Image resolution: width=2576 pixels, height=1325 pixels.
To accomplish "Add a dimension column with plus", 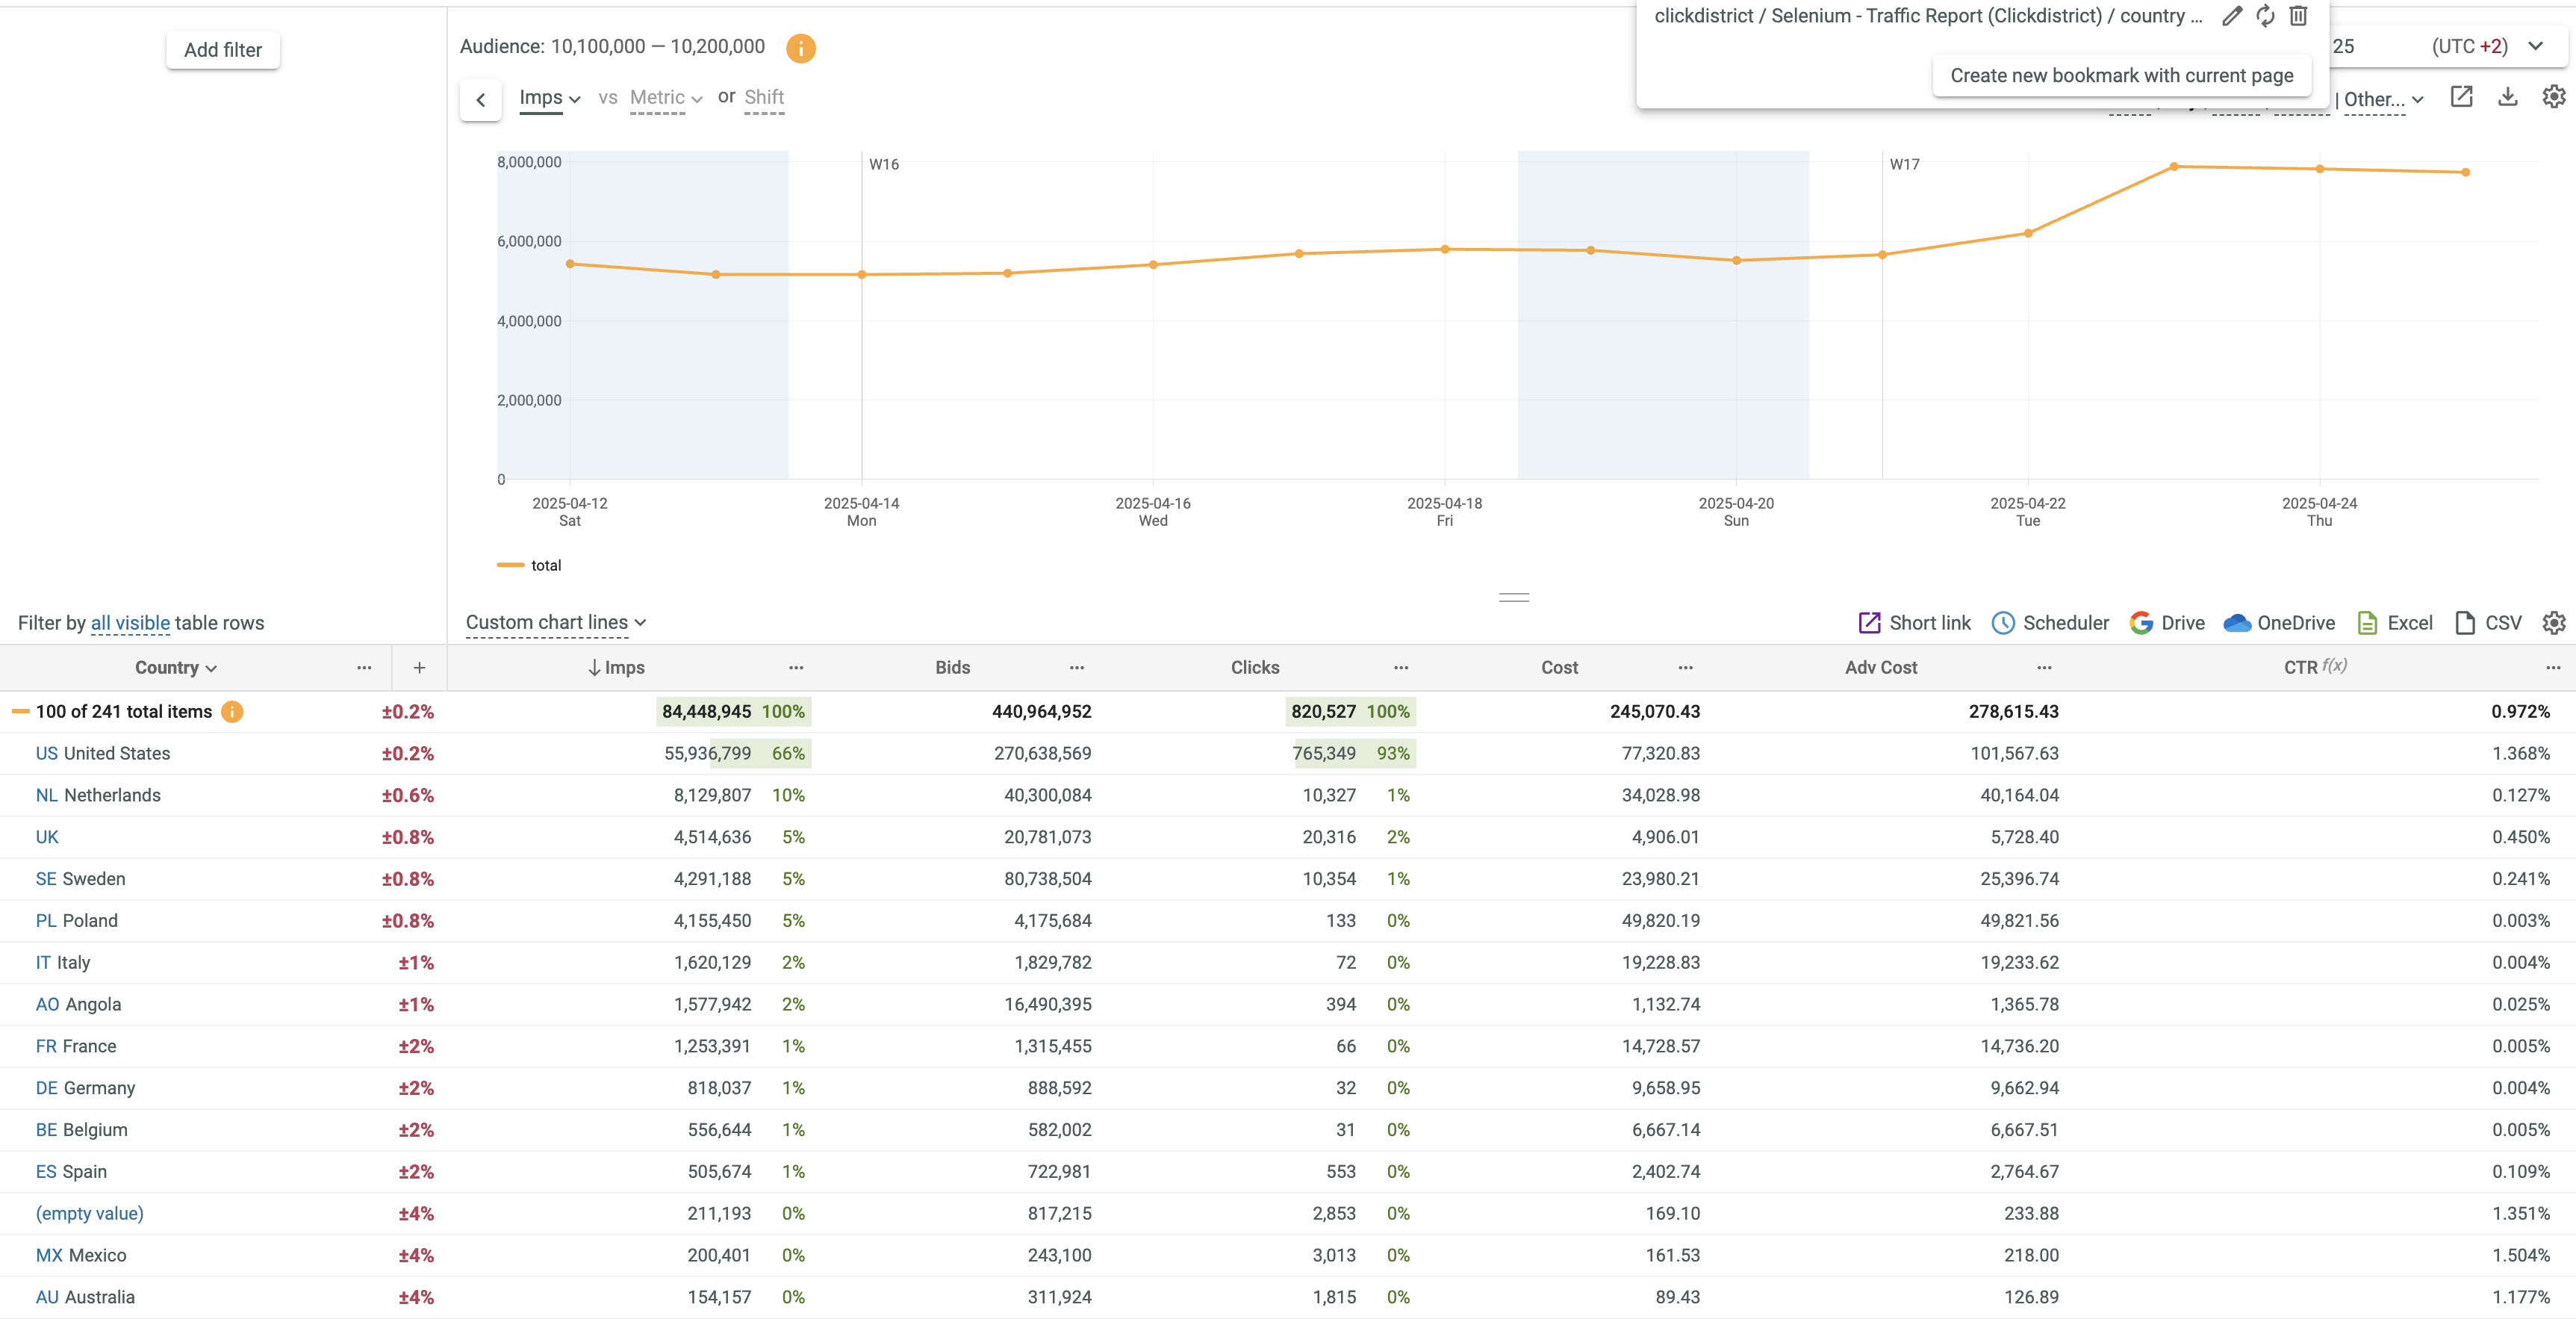I will (419, 667).
